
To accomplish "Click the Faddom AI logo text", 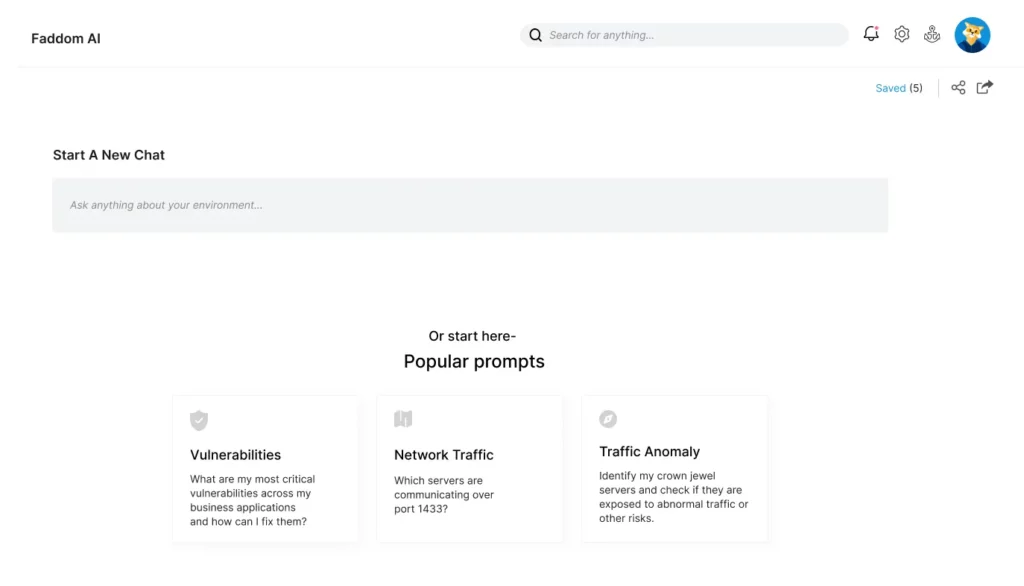I will [x=66, y=39].
